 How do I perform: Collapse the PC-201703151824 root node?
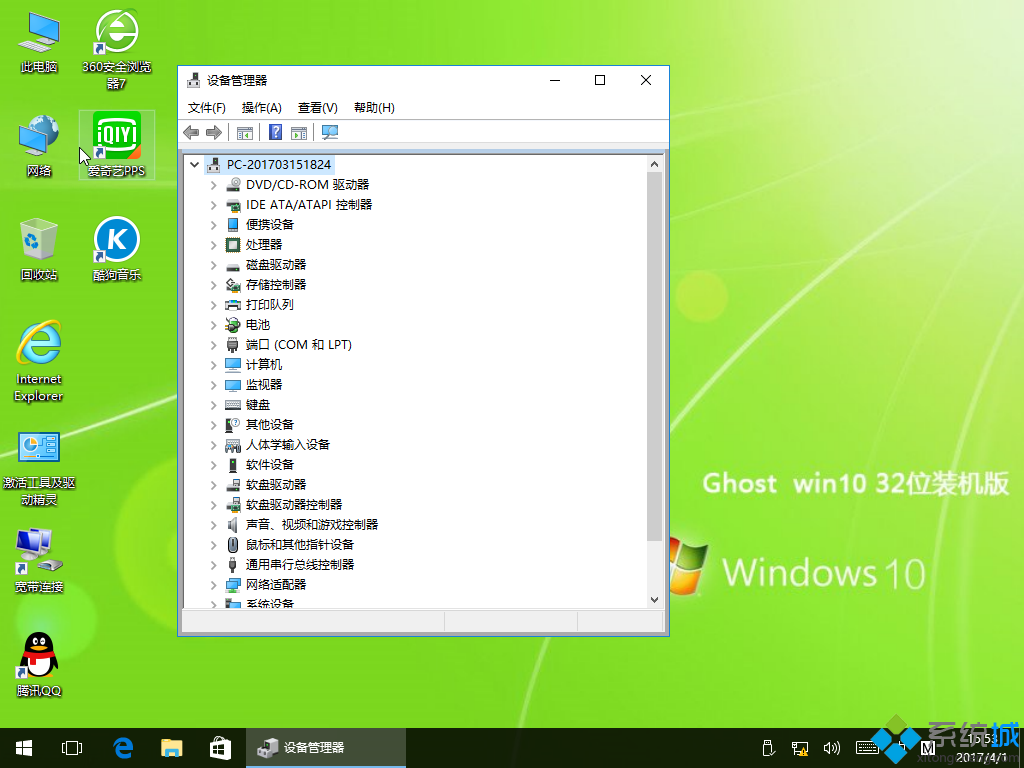click(x=194, y=165)
